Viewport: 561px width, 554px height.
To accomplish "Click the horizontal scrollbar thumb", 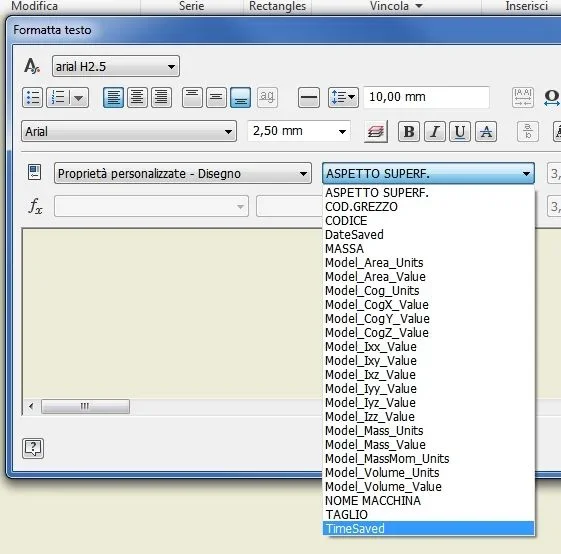I will (85, 407).
